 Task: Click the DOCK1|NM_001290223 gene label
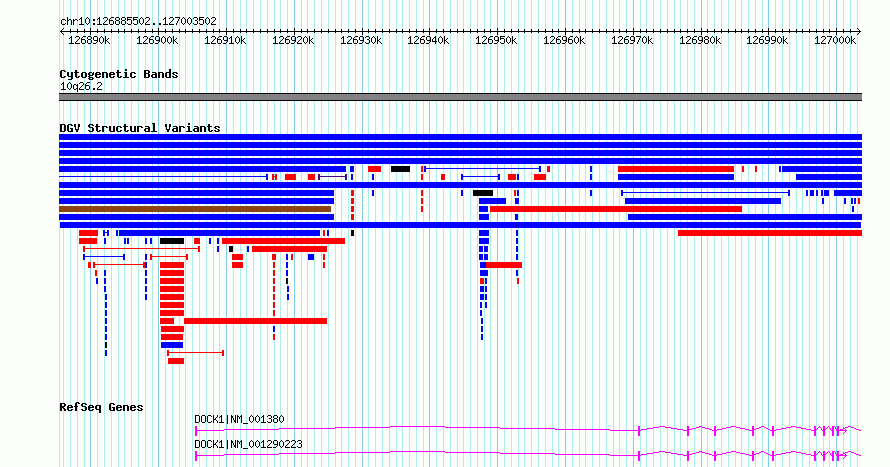coord(249,444)
